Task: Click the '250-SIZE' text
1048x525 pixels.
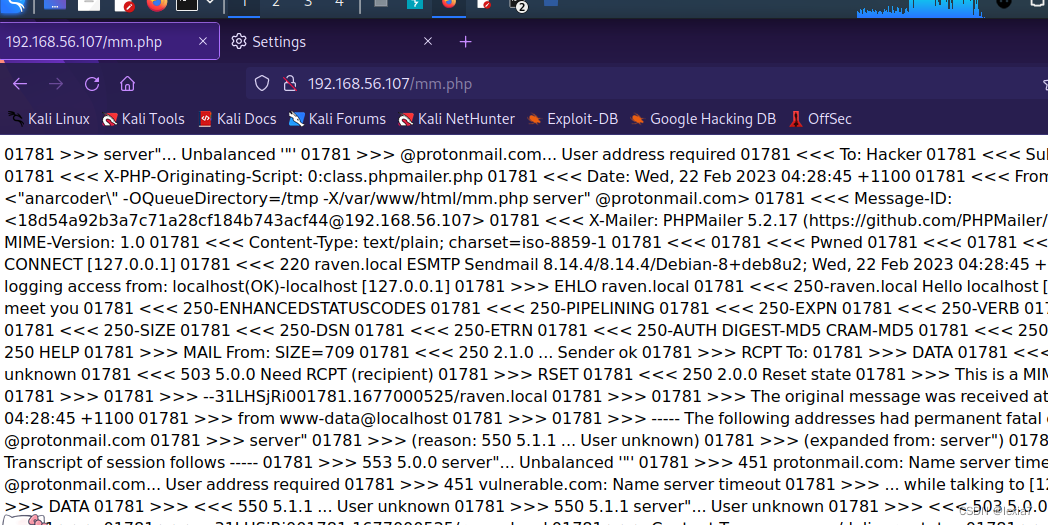Action: point(139,331)
